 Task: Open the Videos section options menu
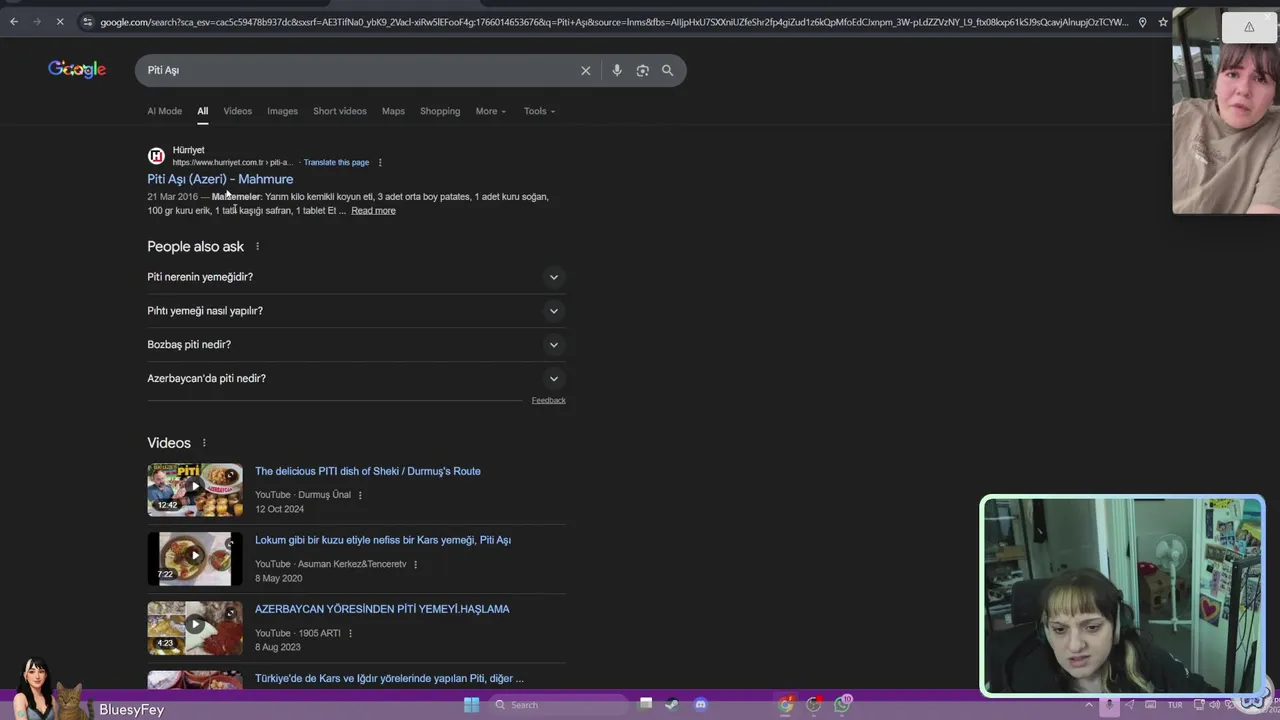(x=204, y=443)
